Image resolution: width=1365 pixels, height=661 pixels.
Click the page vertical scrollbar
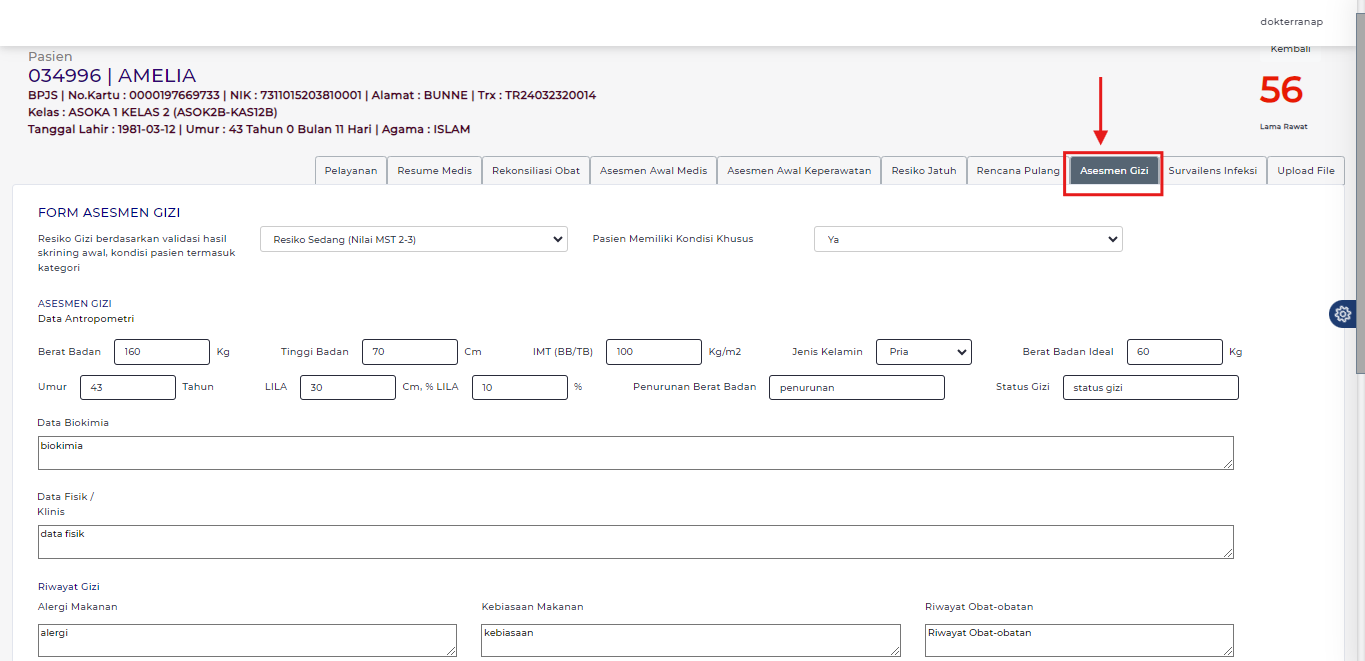[1359, 200]
